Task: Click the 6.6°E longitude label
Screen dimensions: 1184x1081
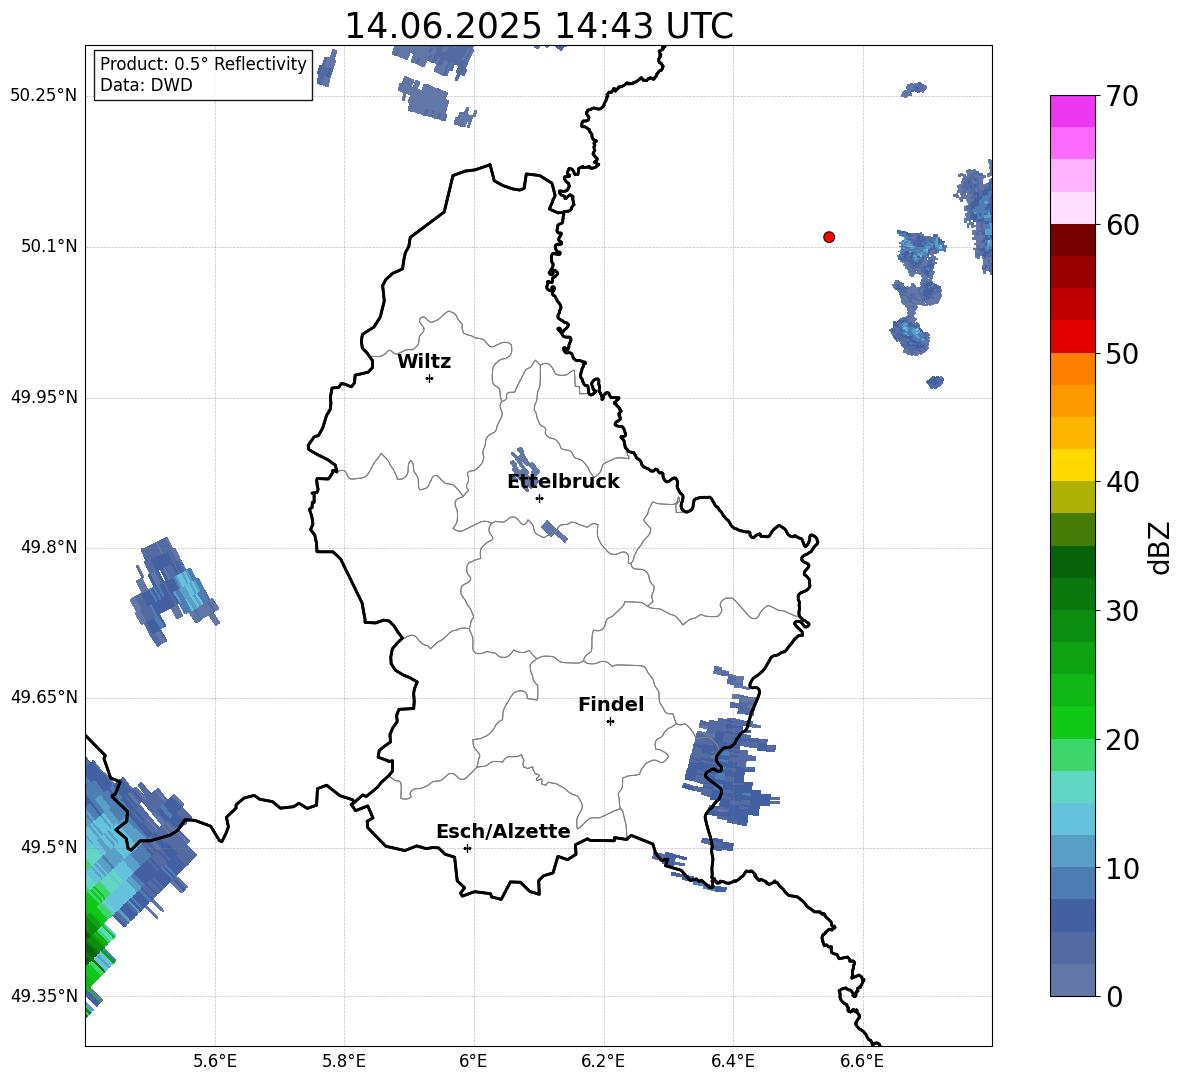Action: pyautogui.click(x=862, y=1061)
